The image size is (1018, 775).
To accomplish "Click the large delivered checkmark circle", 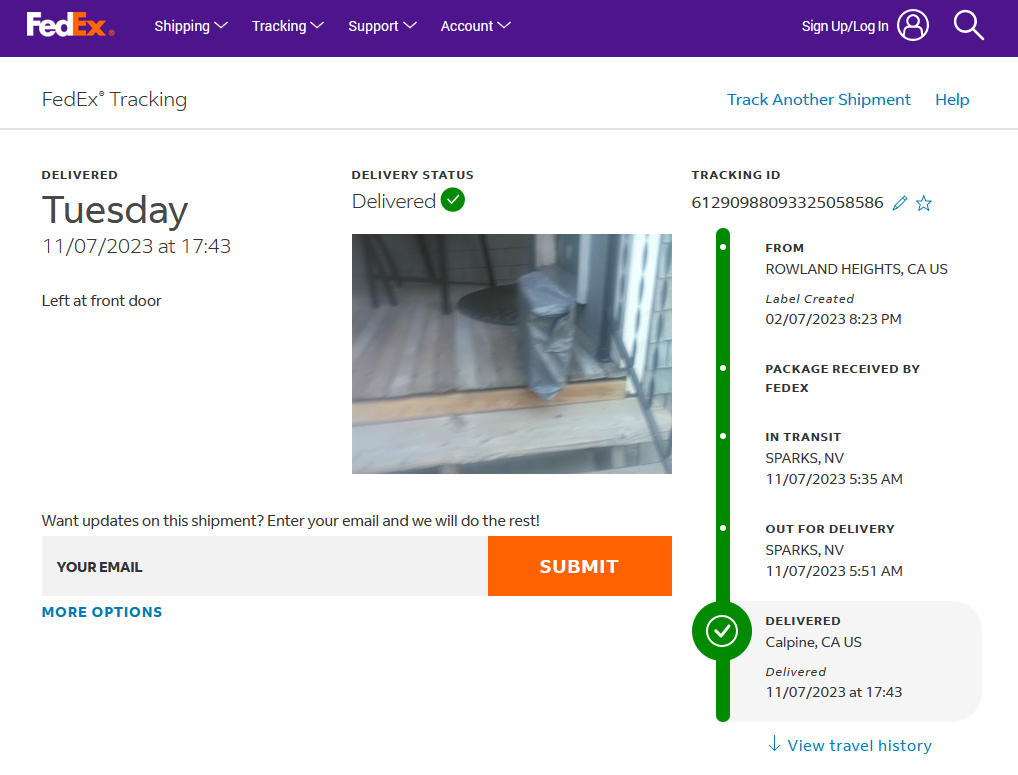I will [722, 631].
